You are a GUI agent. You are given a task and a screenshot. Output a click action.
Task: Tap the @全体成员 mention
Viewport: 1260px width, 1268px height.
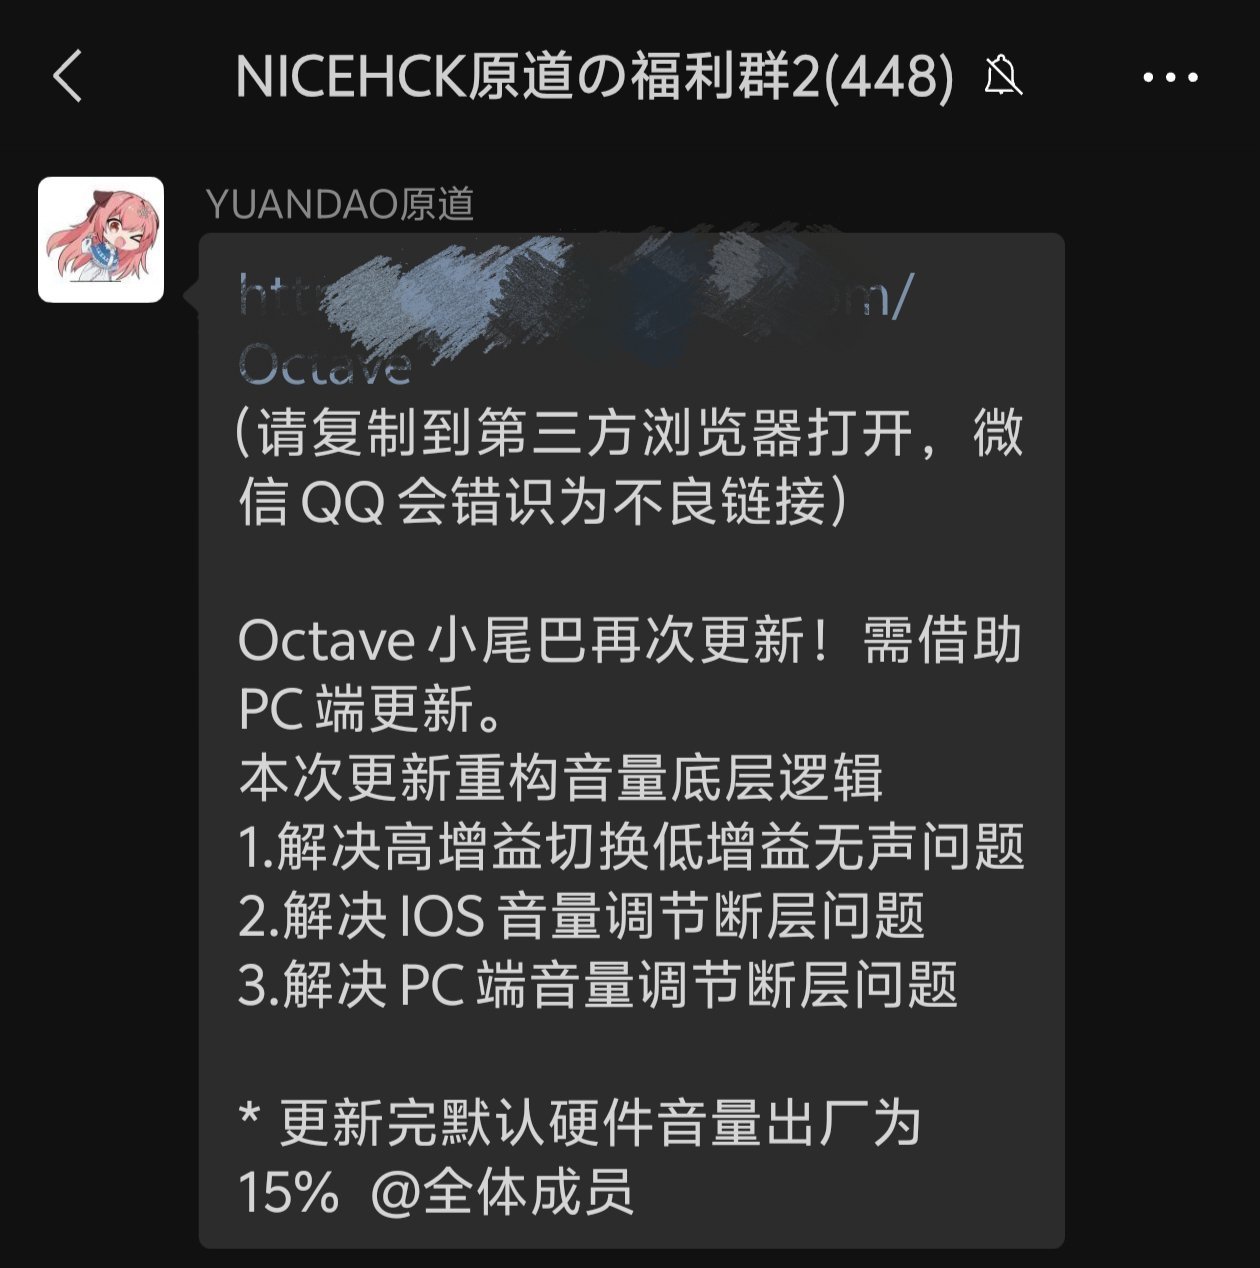point(502,1192)
